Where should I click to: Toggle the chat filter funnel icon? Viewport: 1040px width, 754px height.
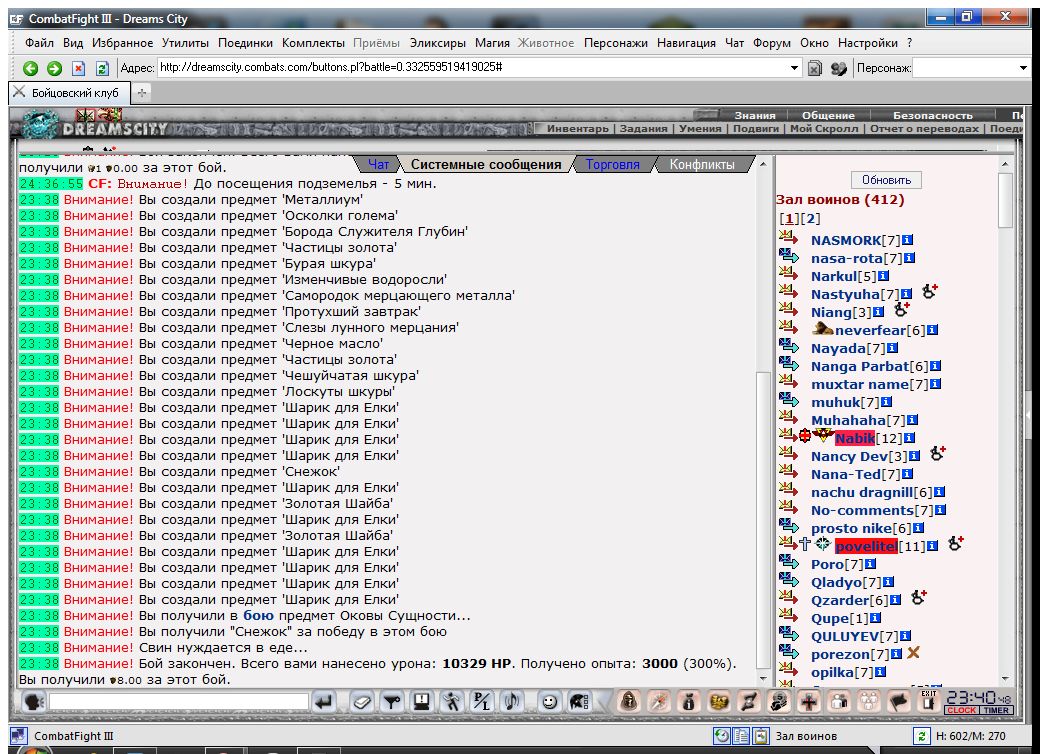(x=391, y=702)
